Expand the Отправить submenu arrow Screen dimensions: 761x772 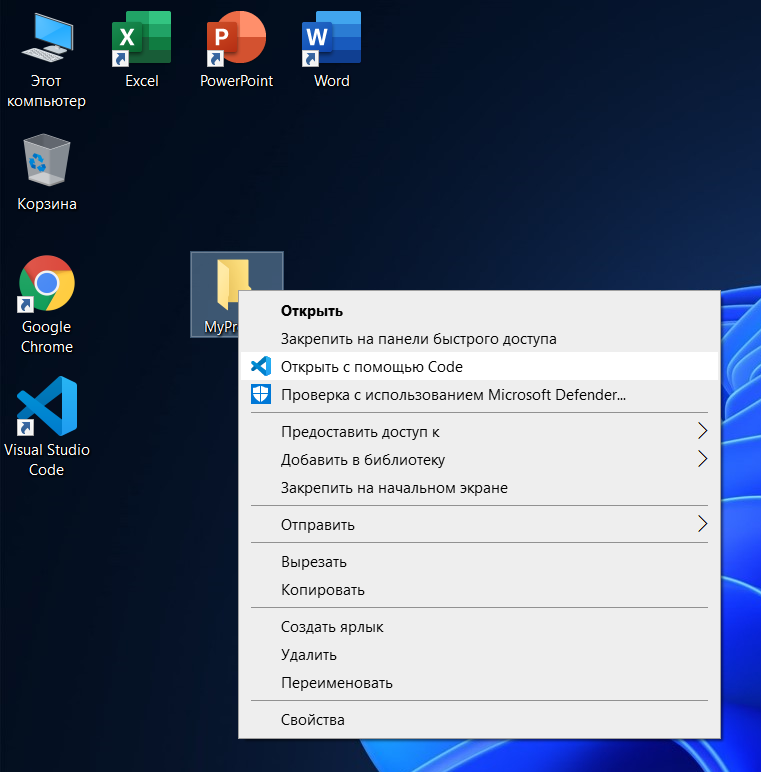[x=702, y=524]
